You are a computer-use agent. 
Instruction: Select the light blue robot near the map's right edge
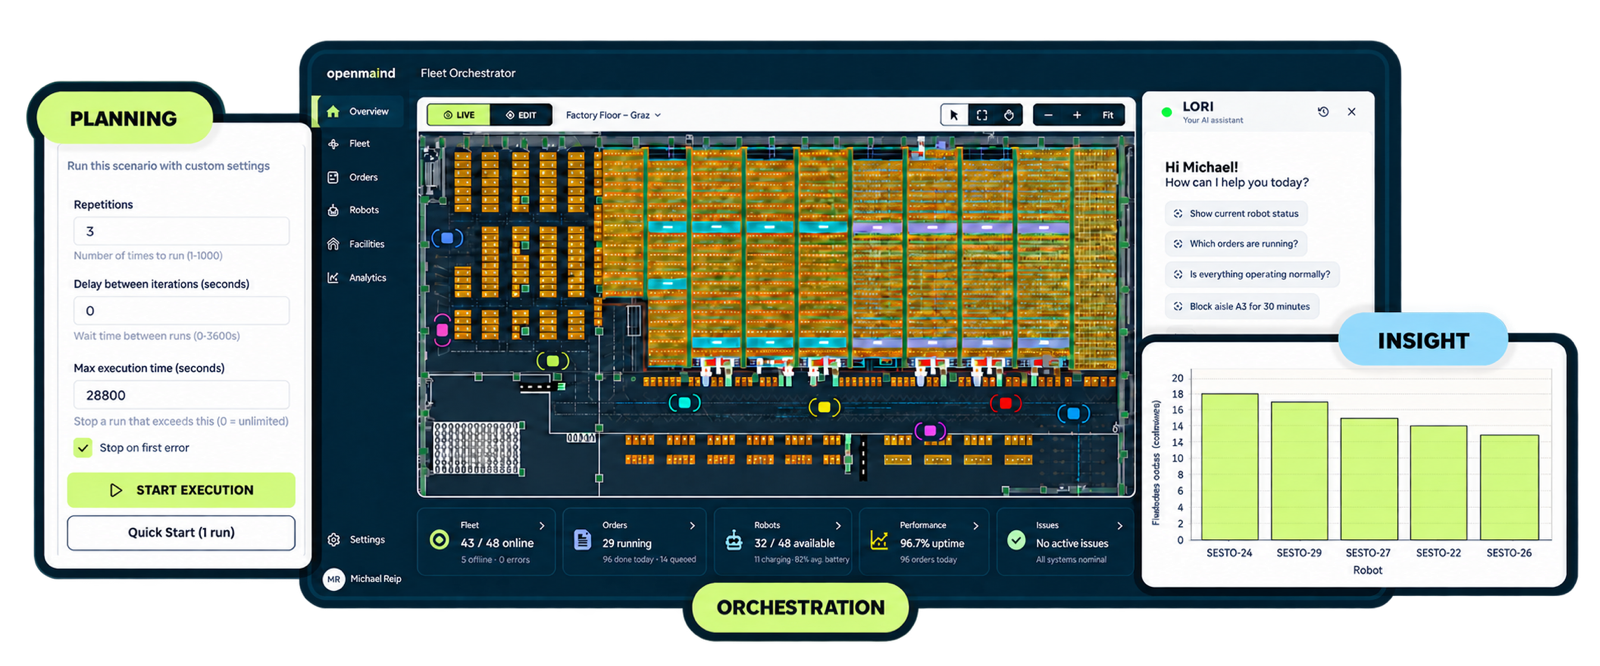1073,413
